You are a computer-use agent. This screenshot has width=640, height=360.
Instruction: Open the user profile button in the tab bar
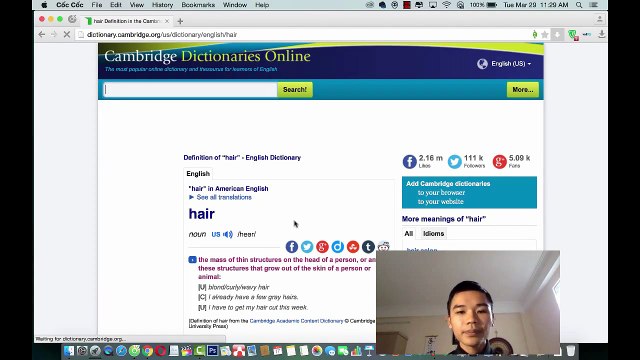point(600,19)
